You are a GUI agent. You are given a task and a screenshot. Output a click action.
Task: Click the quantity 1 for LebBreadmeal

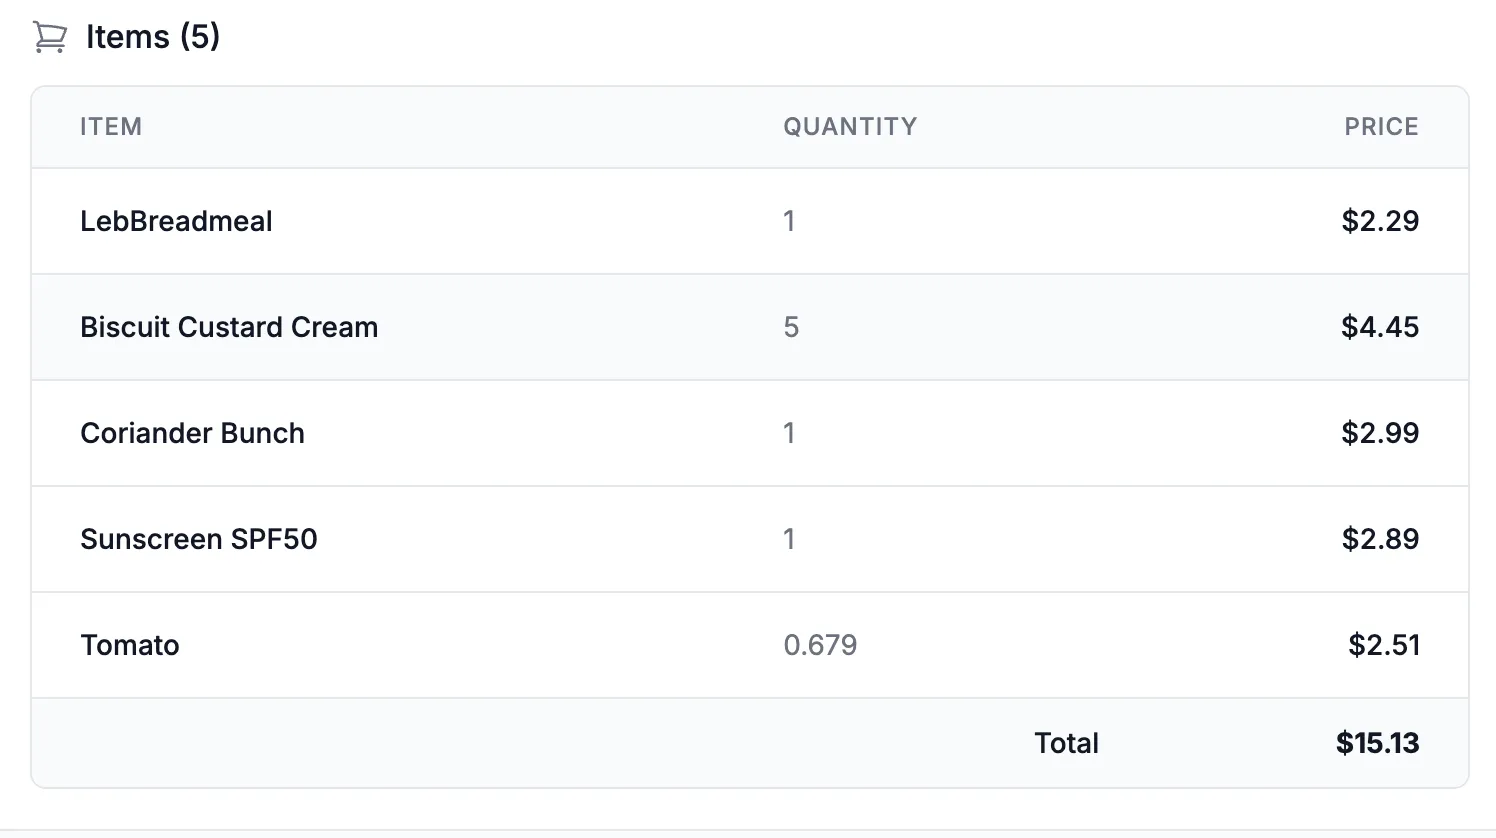click(789, 221)
